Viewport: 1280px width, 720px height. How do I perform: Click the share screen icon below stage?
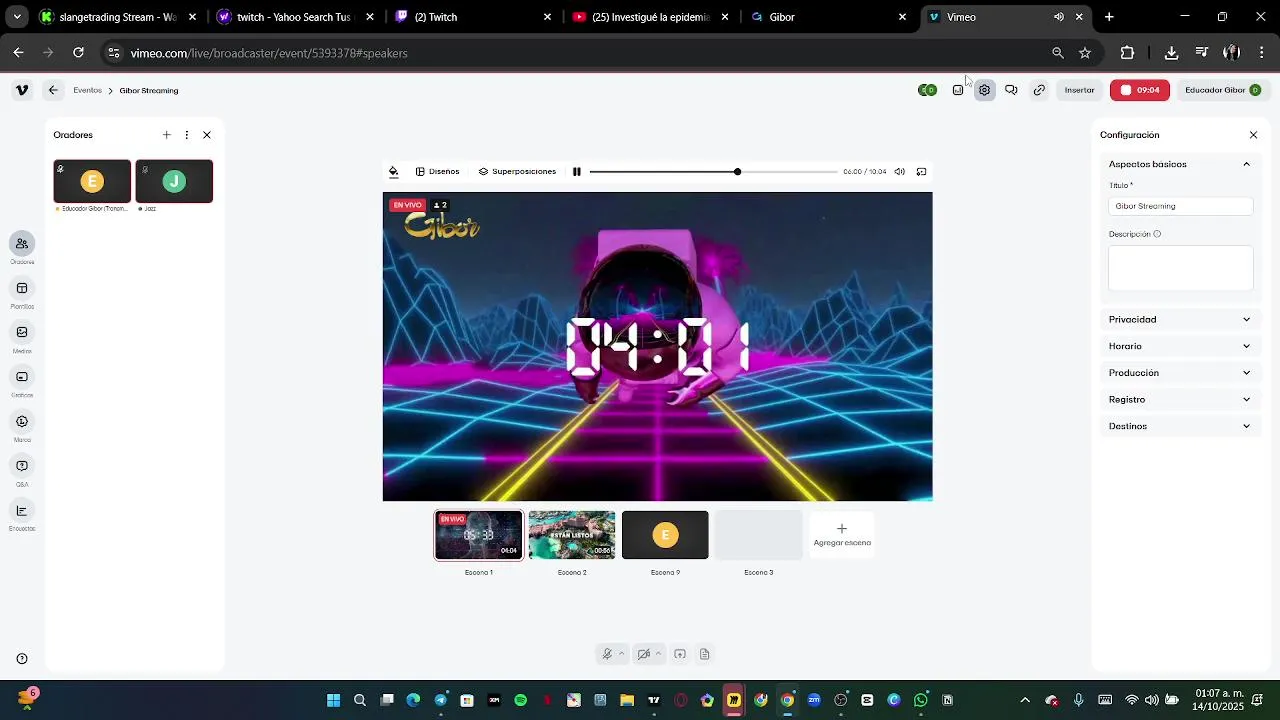(680, 654)
